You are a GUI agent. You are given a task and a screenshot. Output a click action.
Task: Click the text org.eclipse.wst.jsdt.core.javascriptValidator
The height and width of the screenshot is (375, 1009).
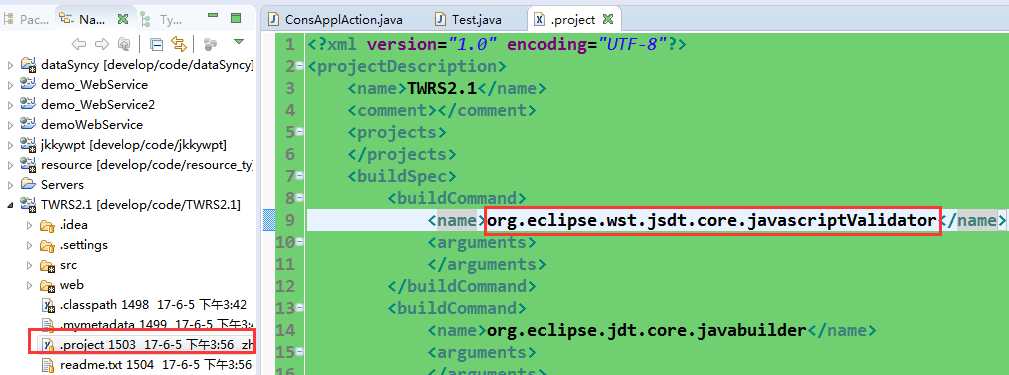tap(712, 221)
